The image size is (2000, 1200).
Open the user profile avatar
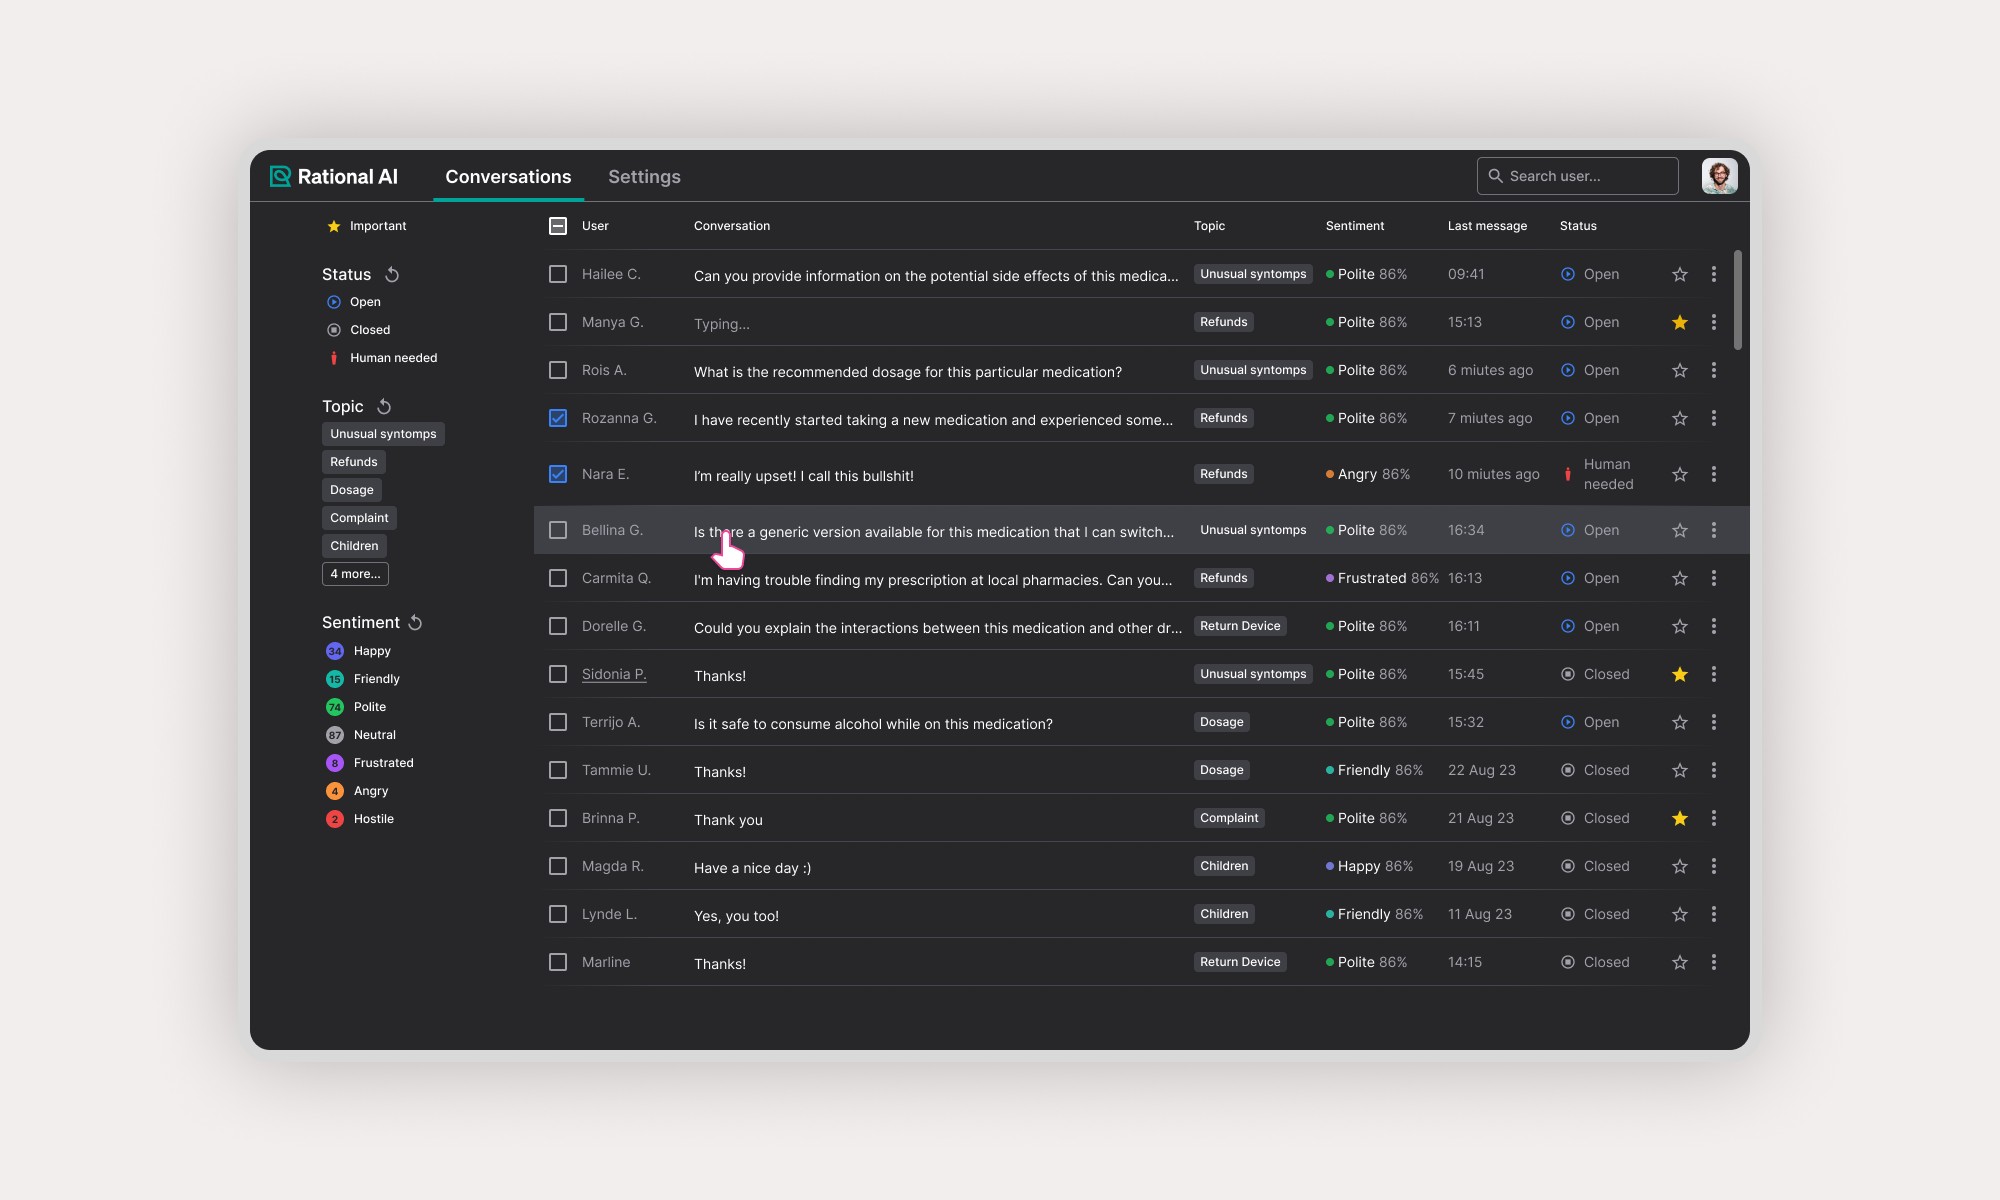click(x=1719, y=176)
